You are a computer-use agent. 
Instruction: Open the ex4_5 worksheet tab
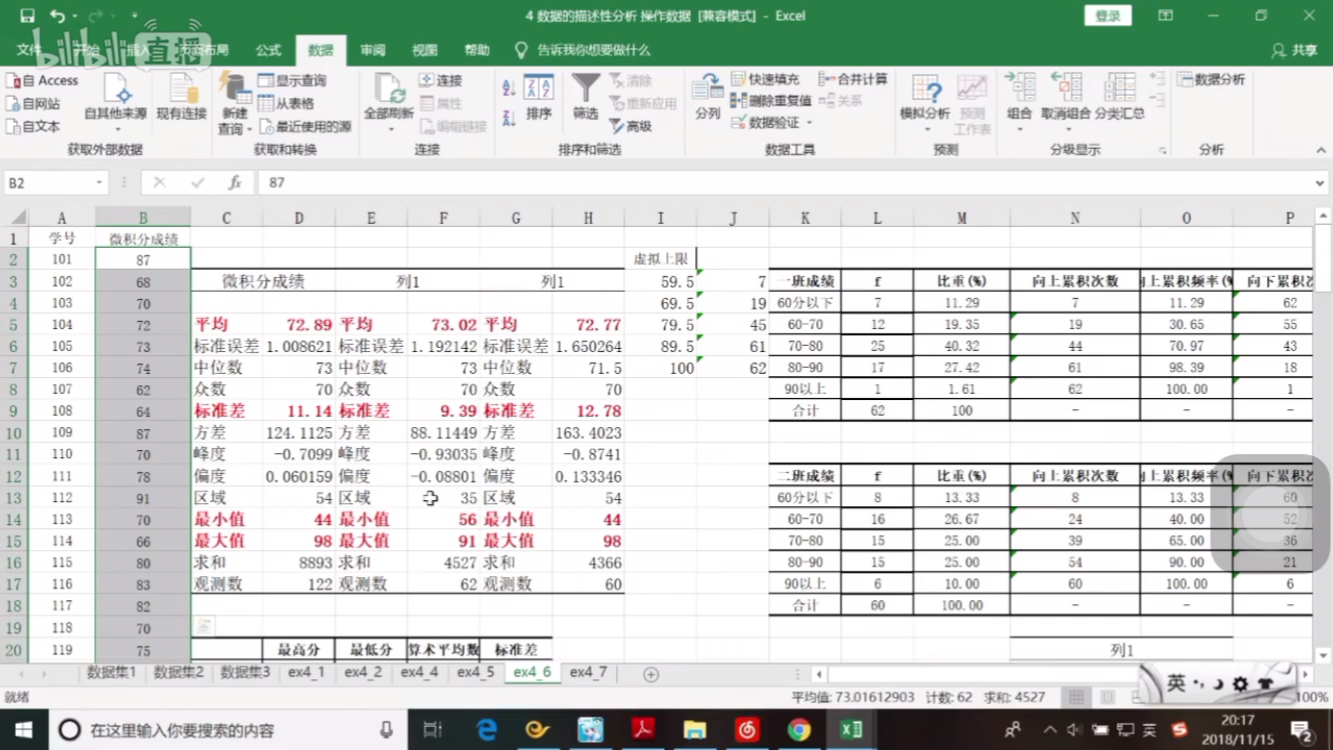pos(476,673)
